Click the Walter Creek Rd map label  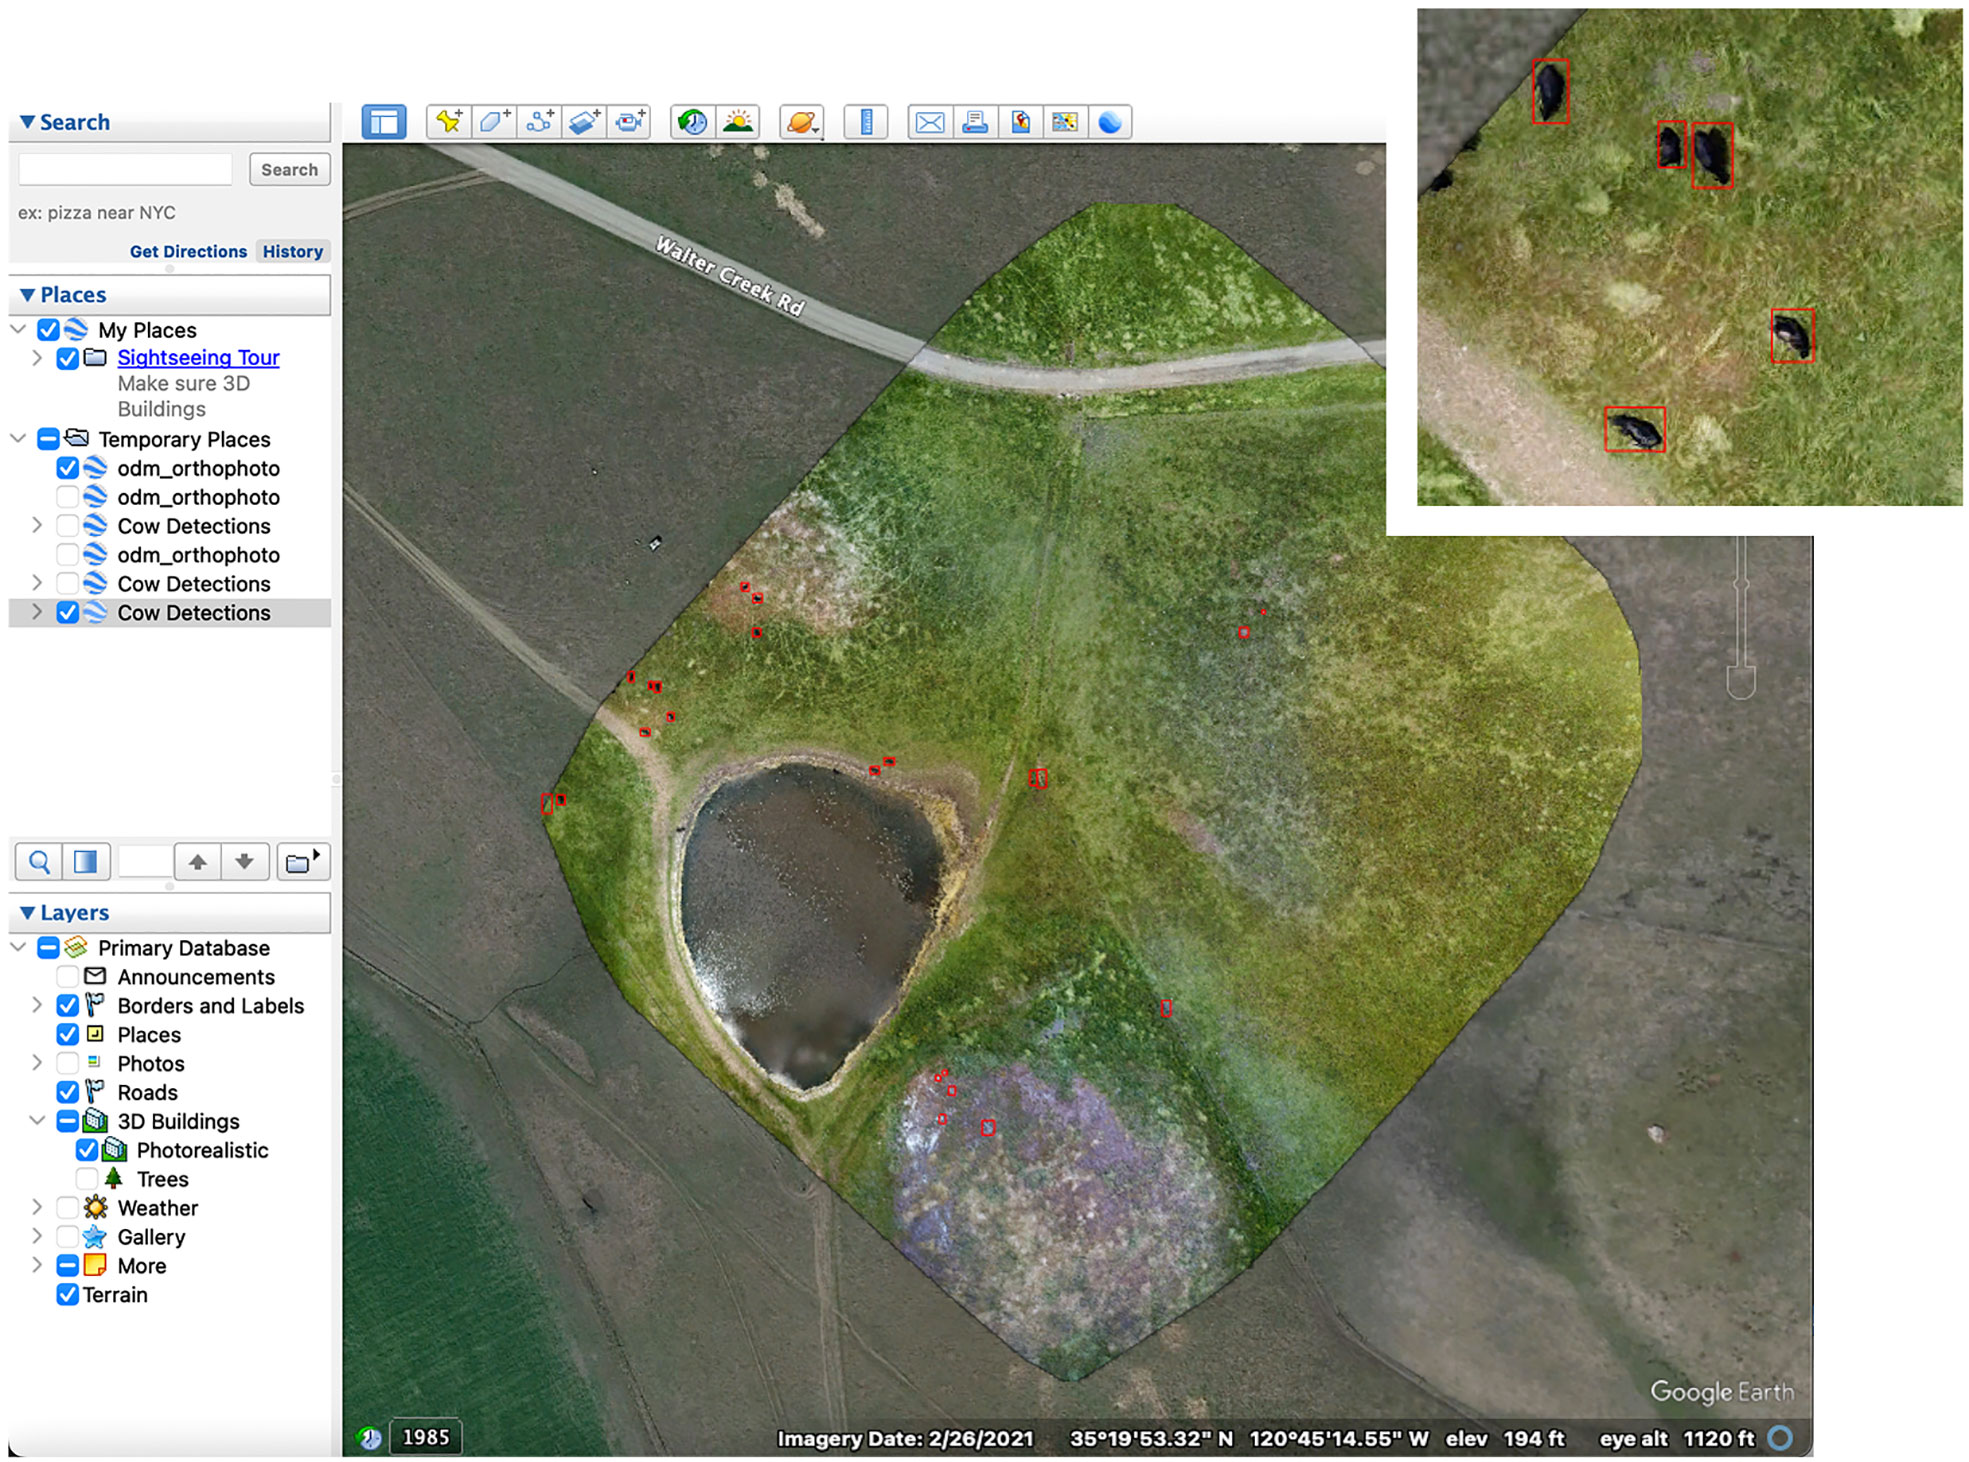point(729,277)
